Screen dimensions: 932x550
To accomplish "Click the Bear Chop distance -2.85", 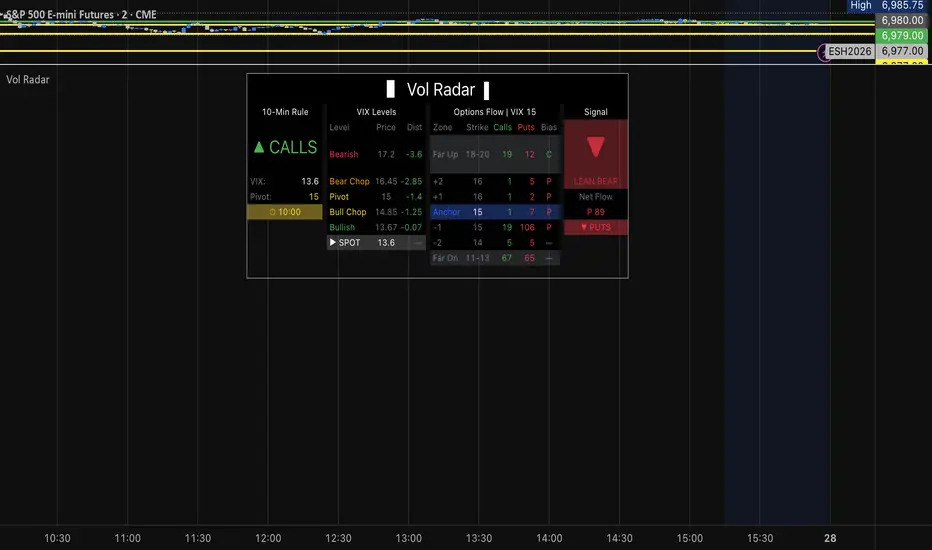I will tap(411, 181).
